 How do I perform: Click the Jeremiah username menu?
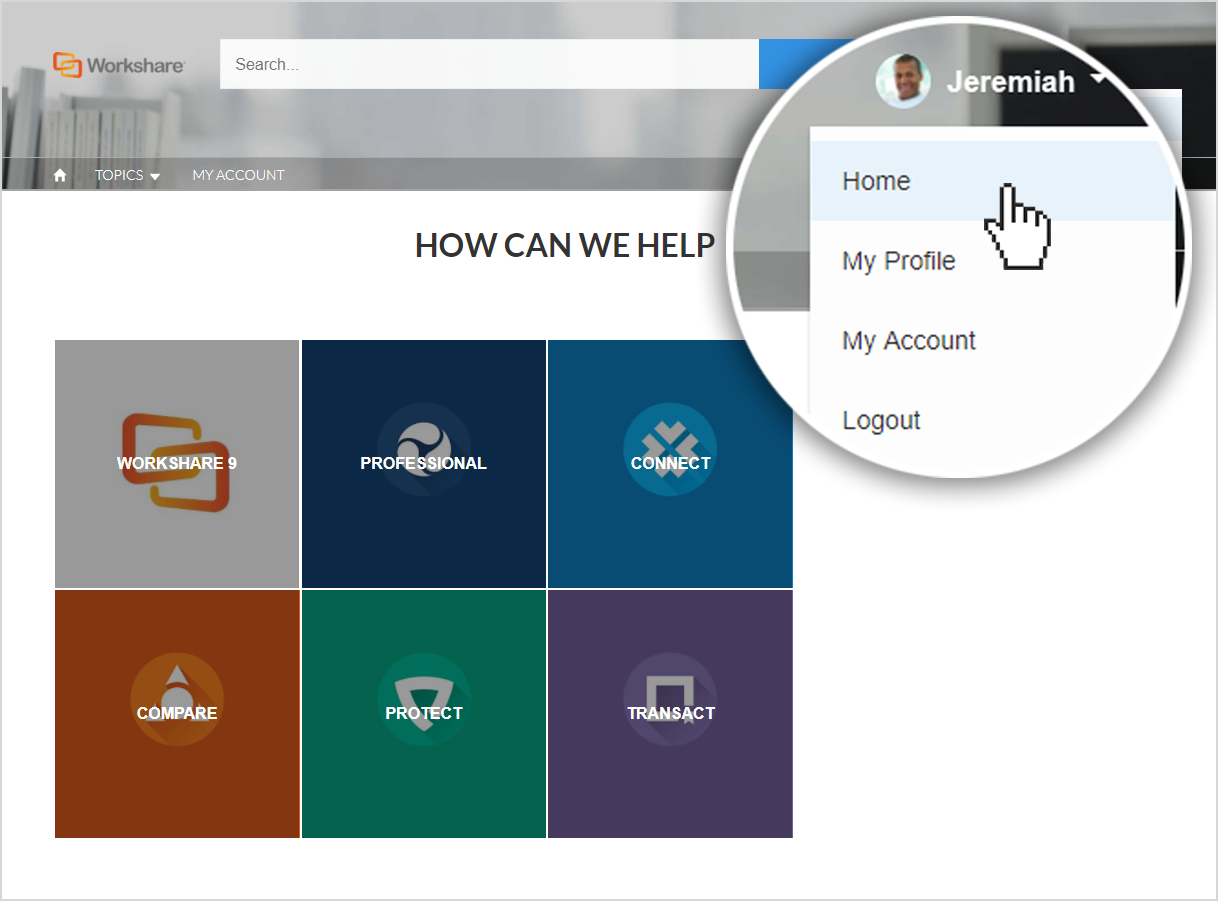[x=1011, y=81]
